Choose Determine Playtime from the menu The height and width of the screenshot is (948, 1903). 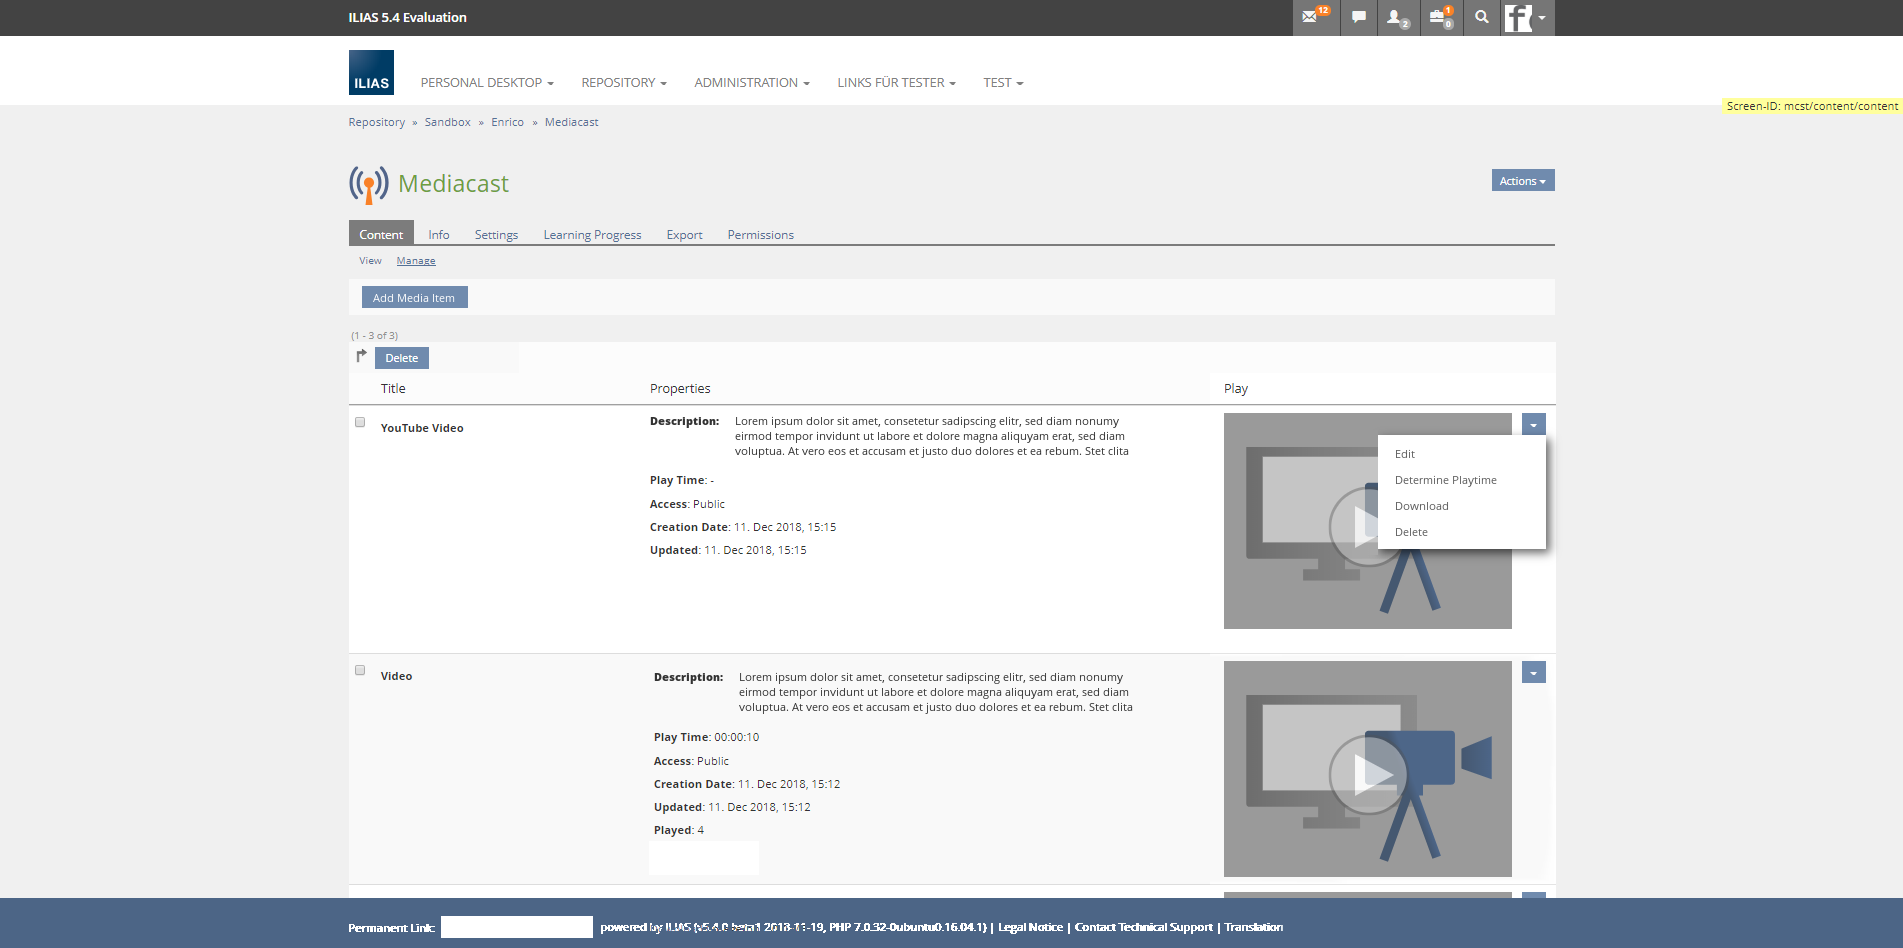tap(1445, 480)
